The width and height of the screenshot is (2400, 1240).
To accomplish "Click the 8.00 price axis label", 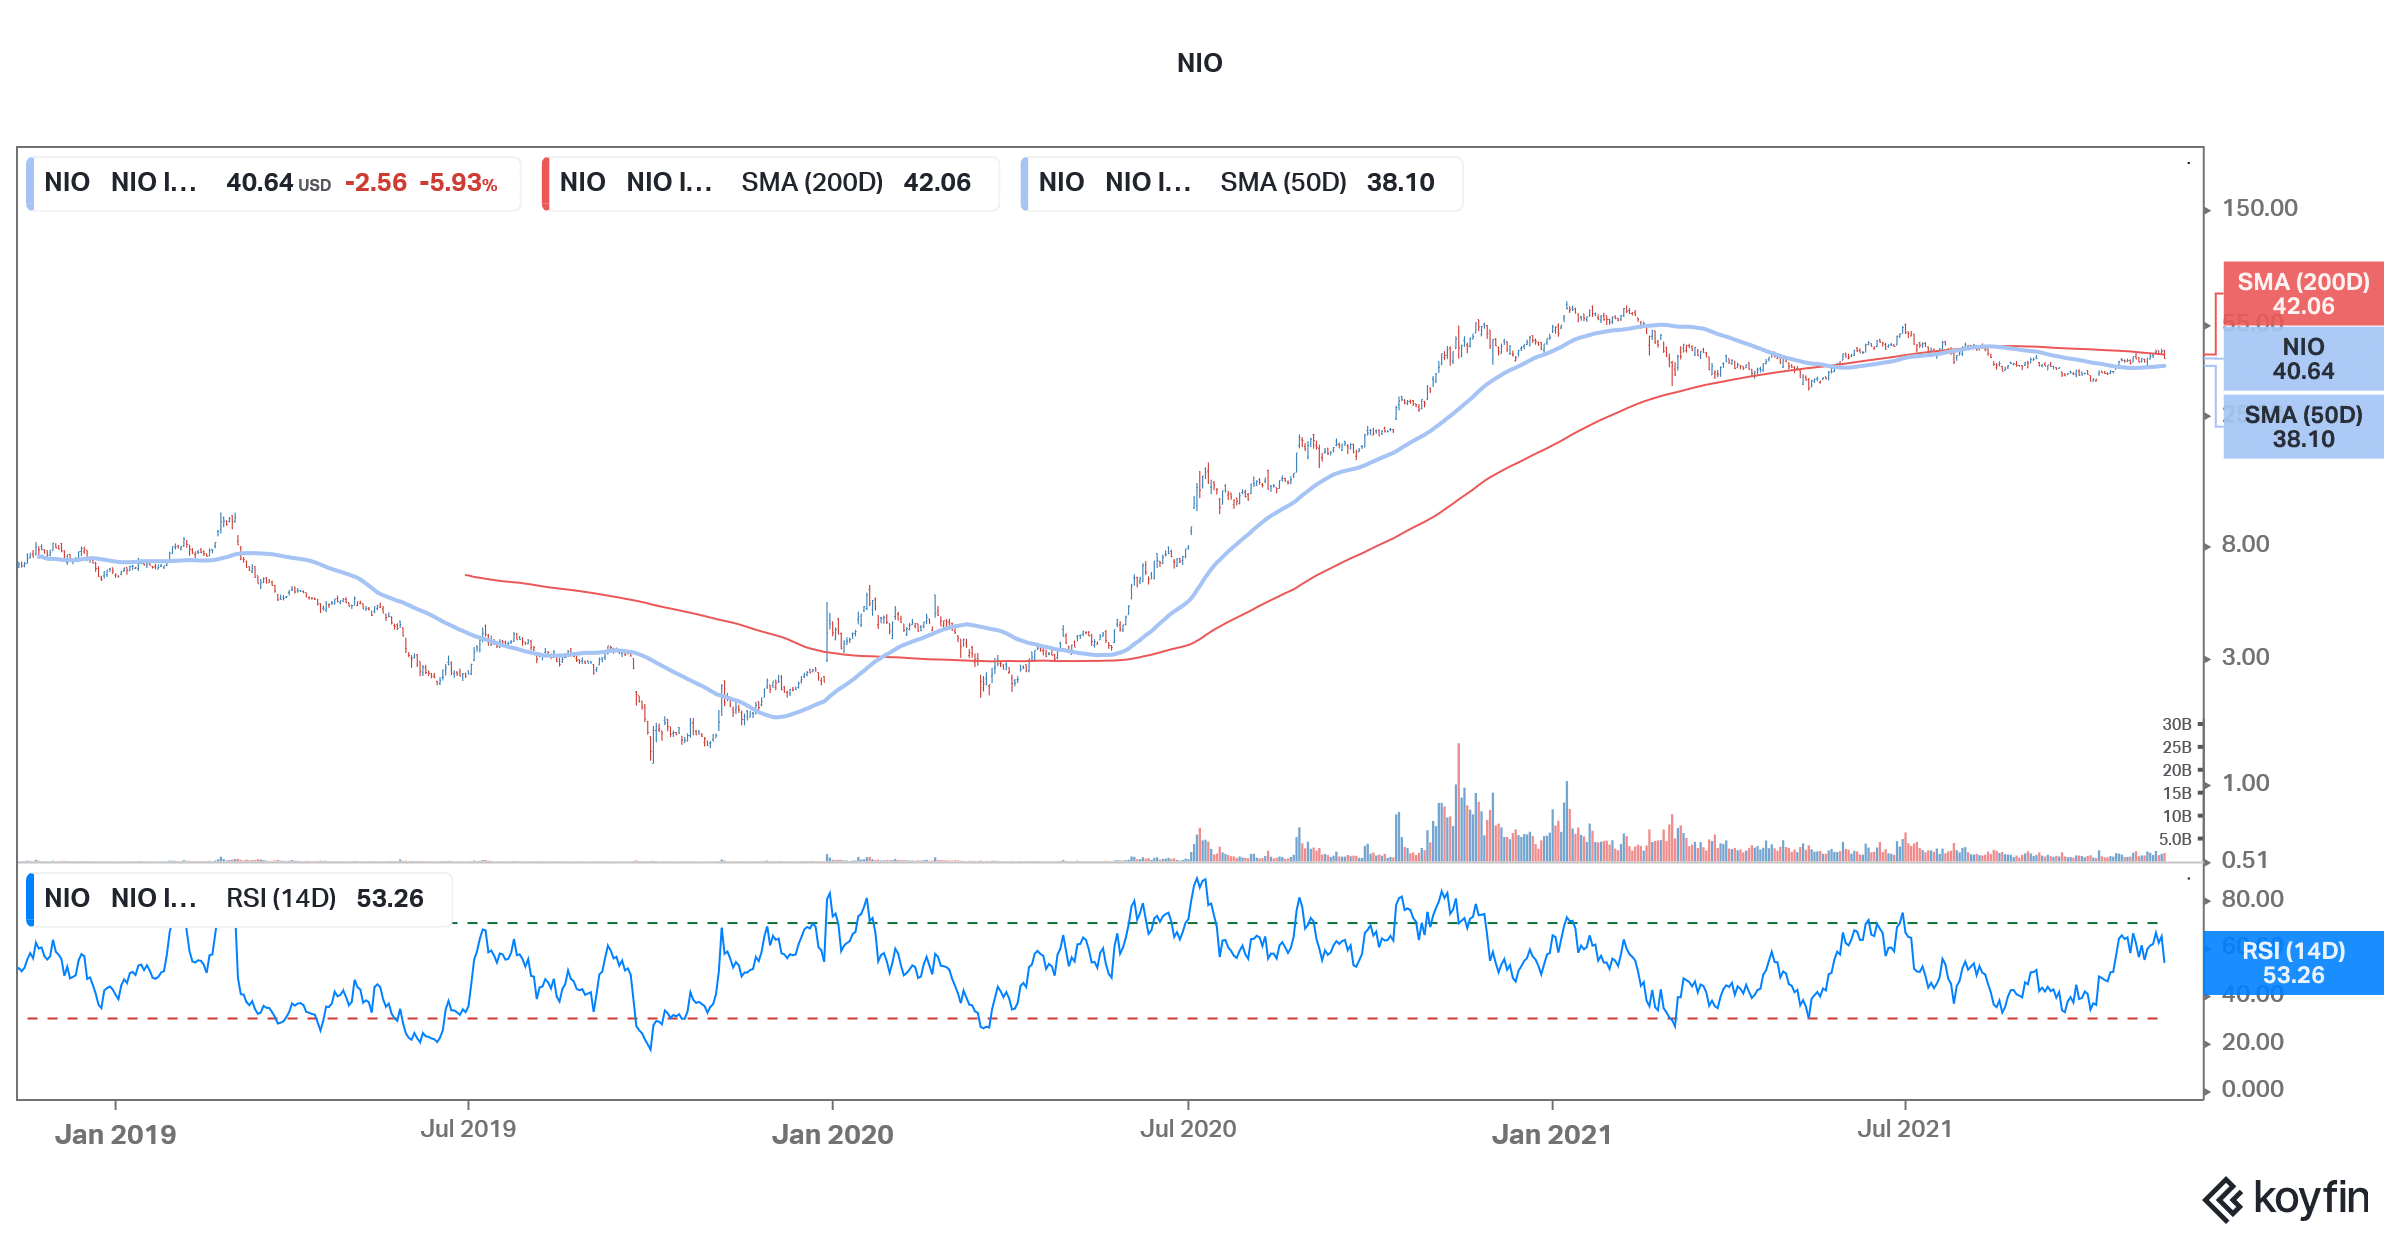I will pos(2245,544).
